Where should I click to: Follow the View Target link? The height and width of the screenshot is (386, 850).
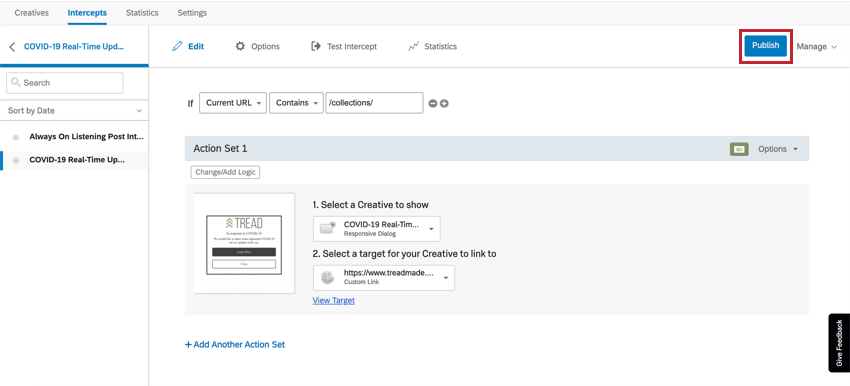coord(333,300)
